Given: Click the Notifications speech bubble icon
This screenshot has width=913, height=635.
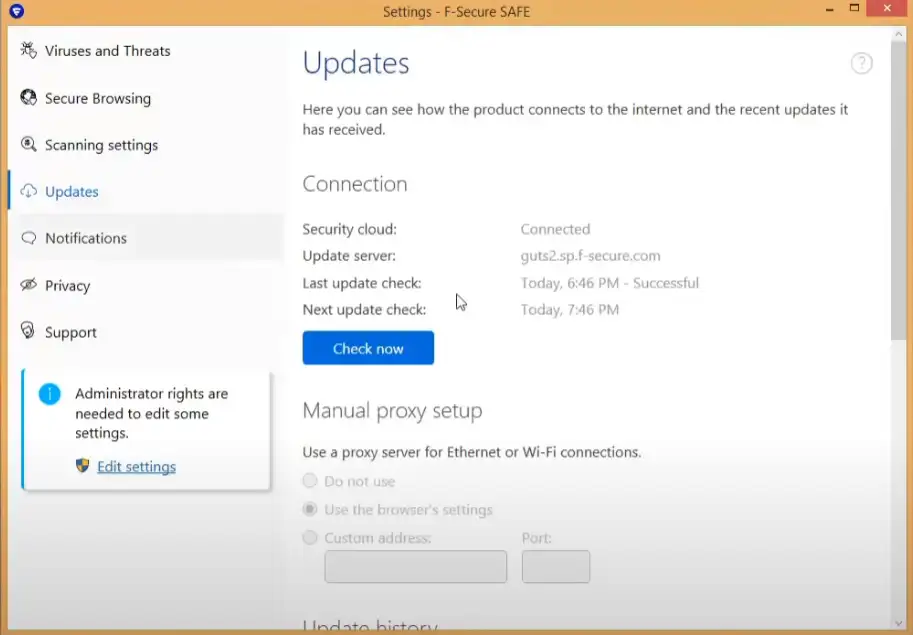Looking at the screenshot, I should tap(28, 238).
